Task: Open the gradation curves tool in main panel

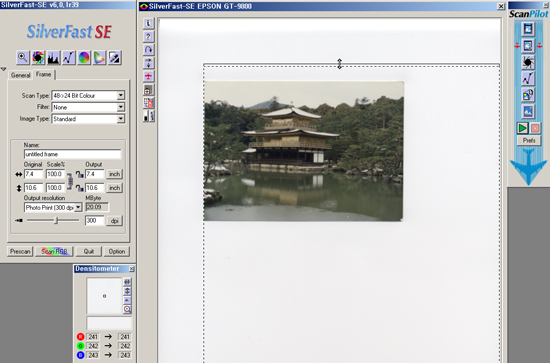Action: tap(69, 58)
